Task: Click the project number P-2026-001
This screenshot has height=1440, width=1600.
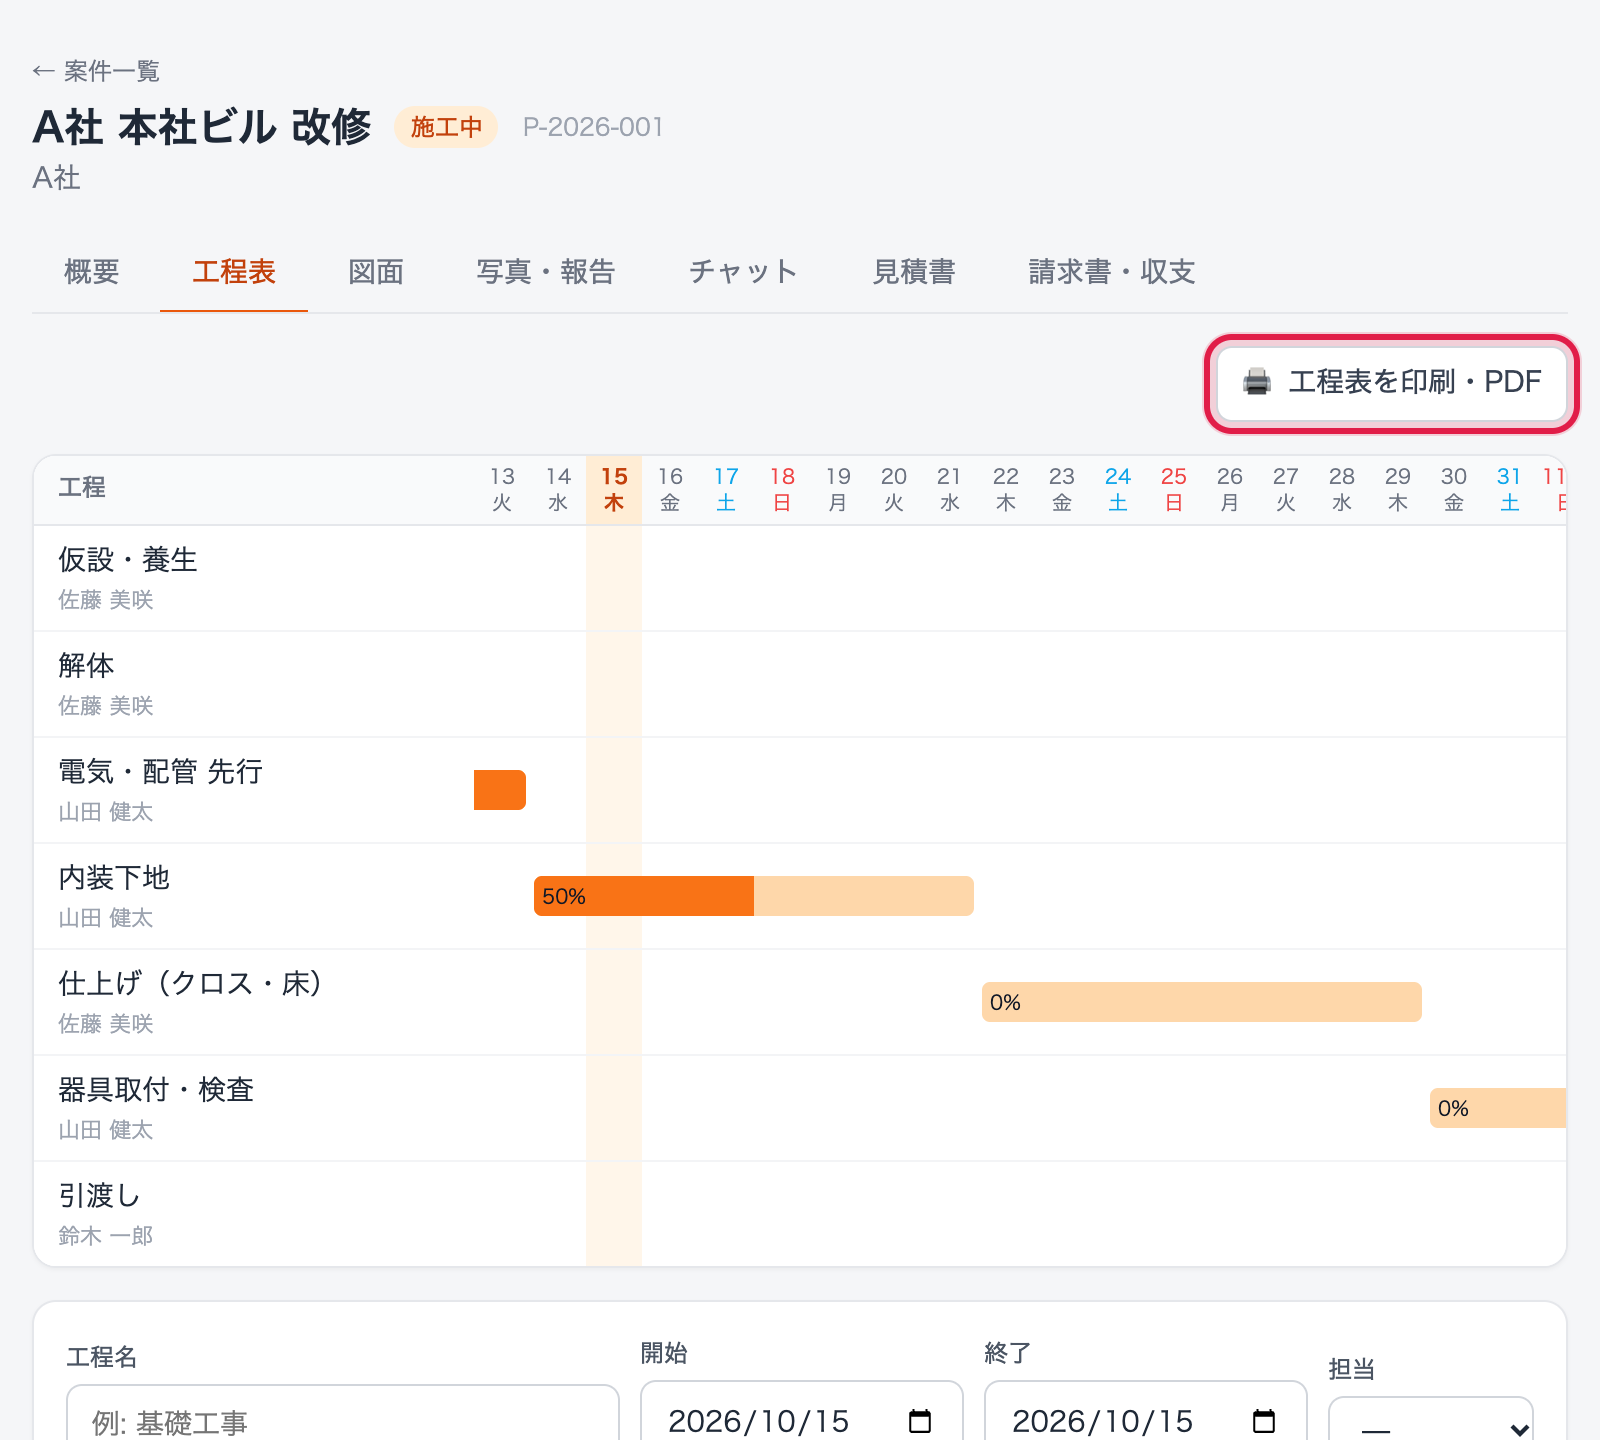Action: [x=593, y=127]
